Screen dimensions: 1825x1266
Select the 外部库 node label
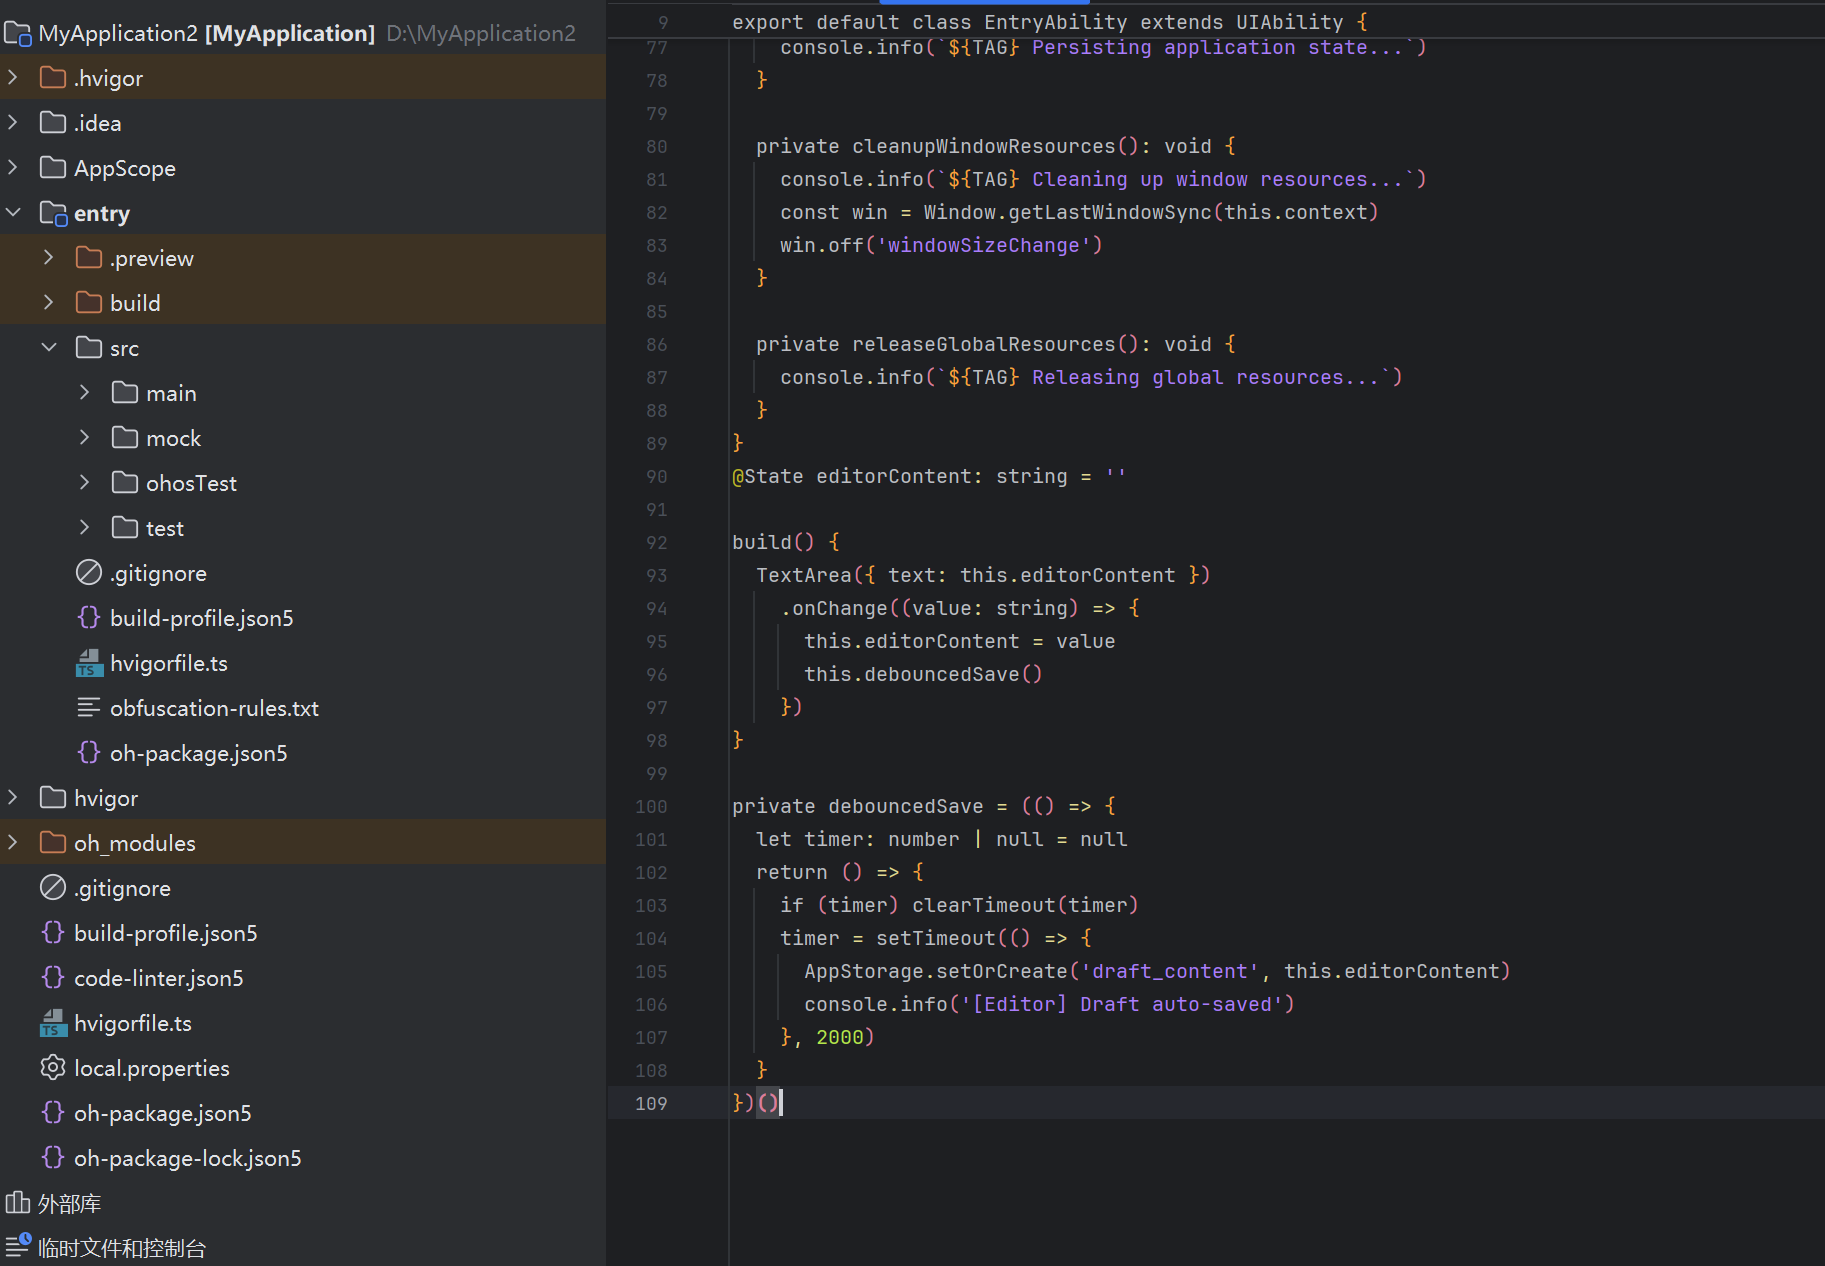coord(70,1203)
